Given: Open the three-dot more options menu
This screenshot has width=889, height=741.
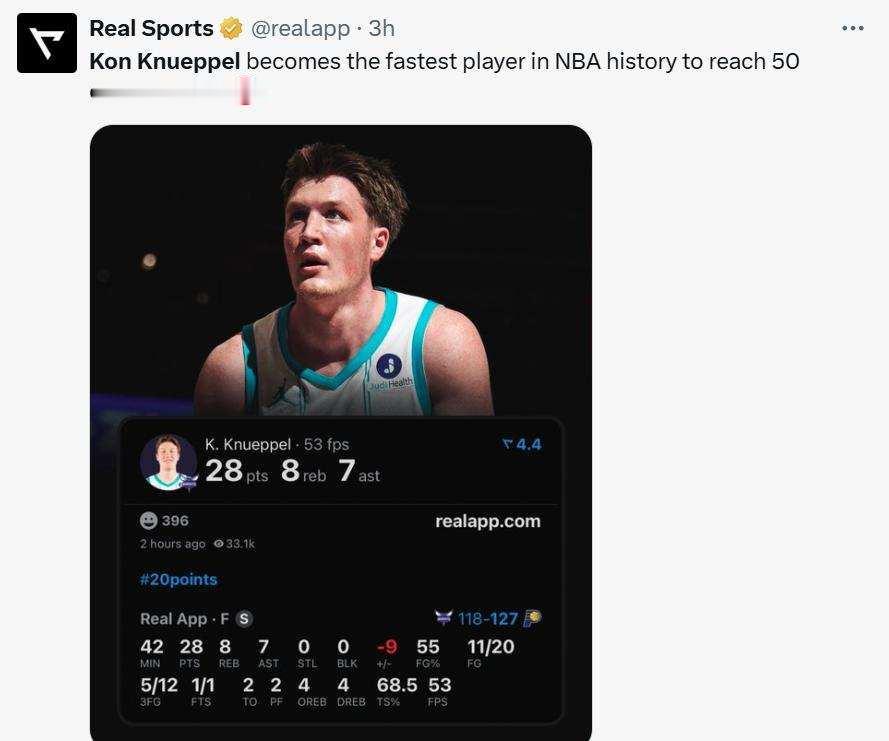Looking at the screenshot, I should tap(853, 28).
